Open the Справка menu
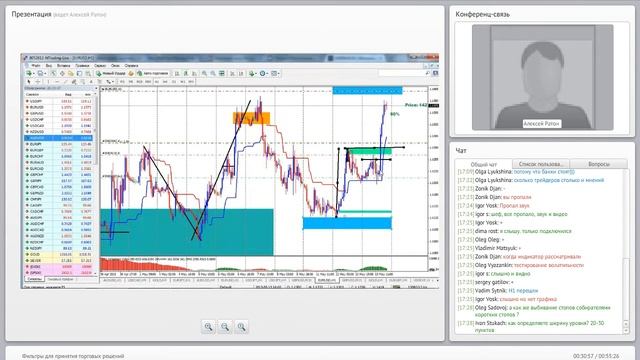The width and height of the screenshot is (640, 360). [131, 66]
